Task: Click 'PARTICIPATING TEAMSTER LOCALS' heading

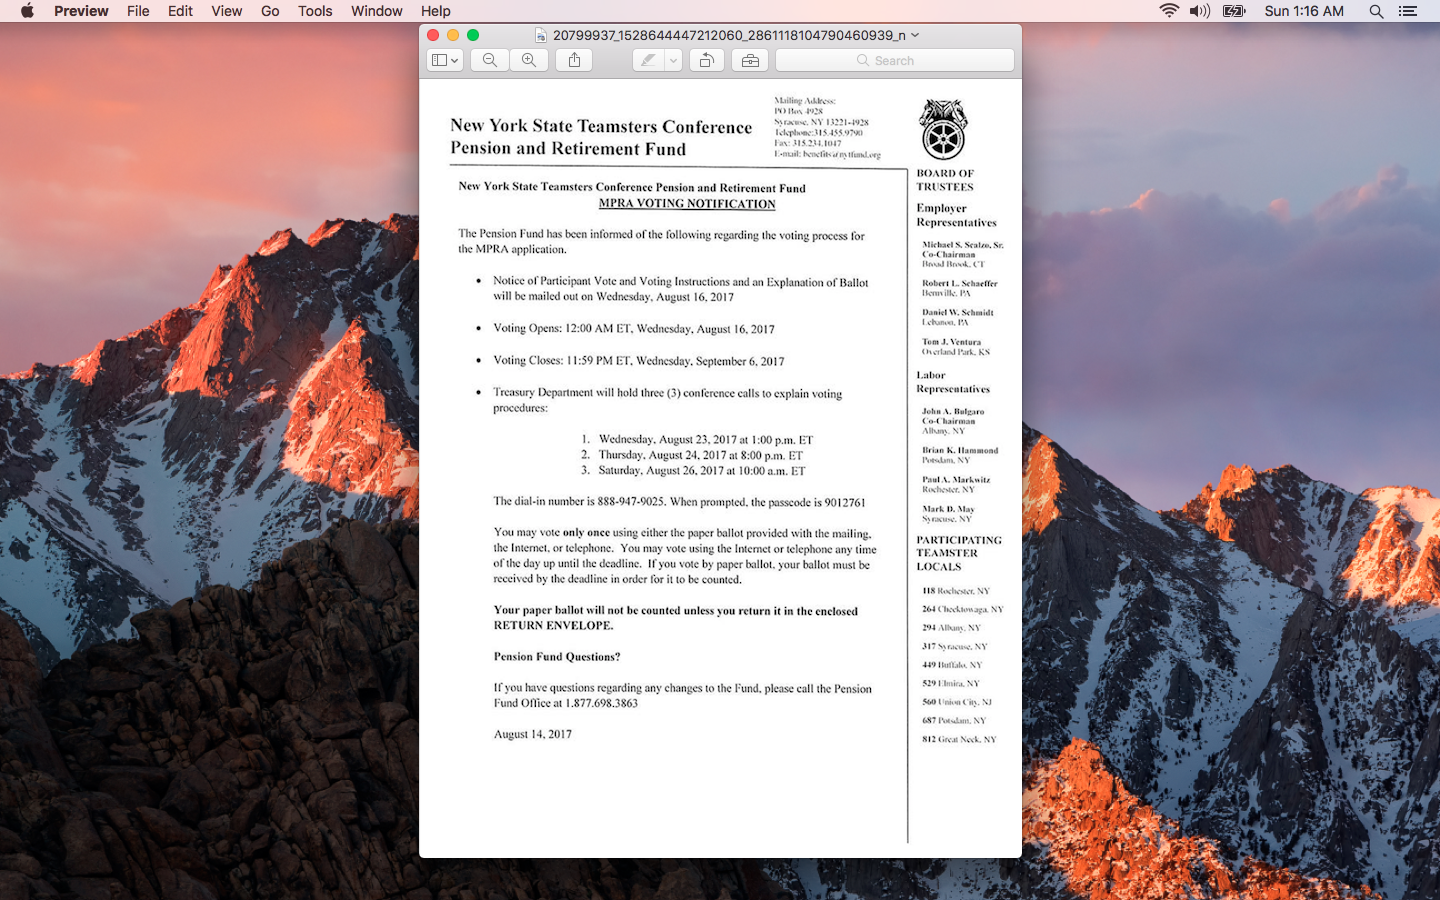Action: (959, 553)
